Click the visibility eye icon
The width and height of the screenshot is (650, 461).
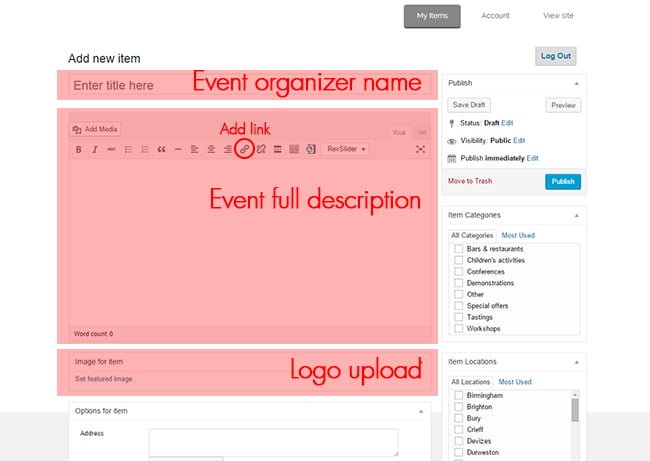point(452,141)
